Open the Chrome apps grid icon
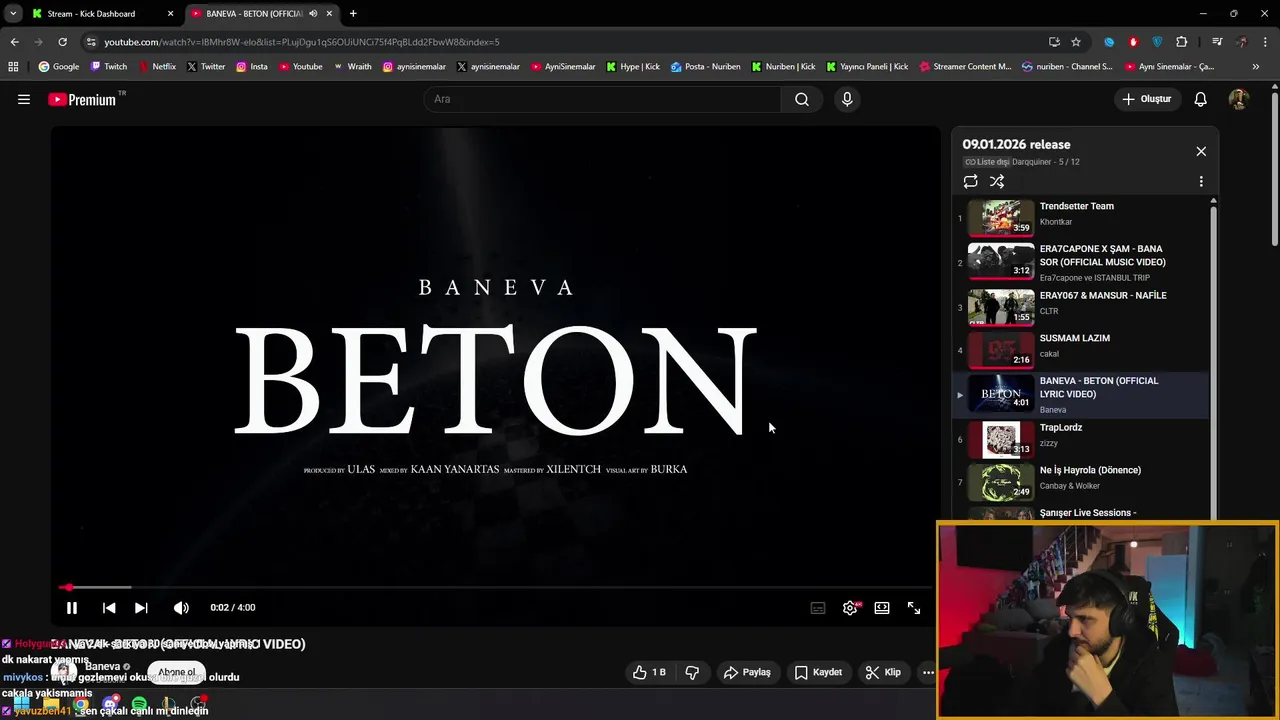Viewport: 1280px width, 720px height. click(x=13, y=67)
